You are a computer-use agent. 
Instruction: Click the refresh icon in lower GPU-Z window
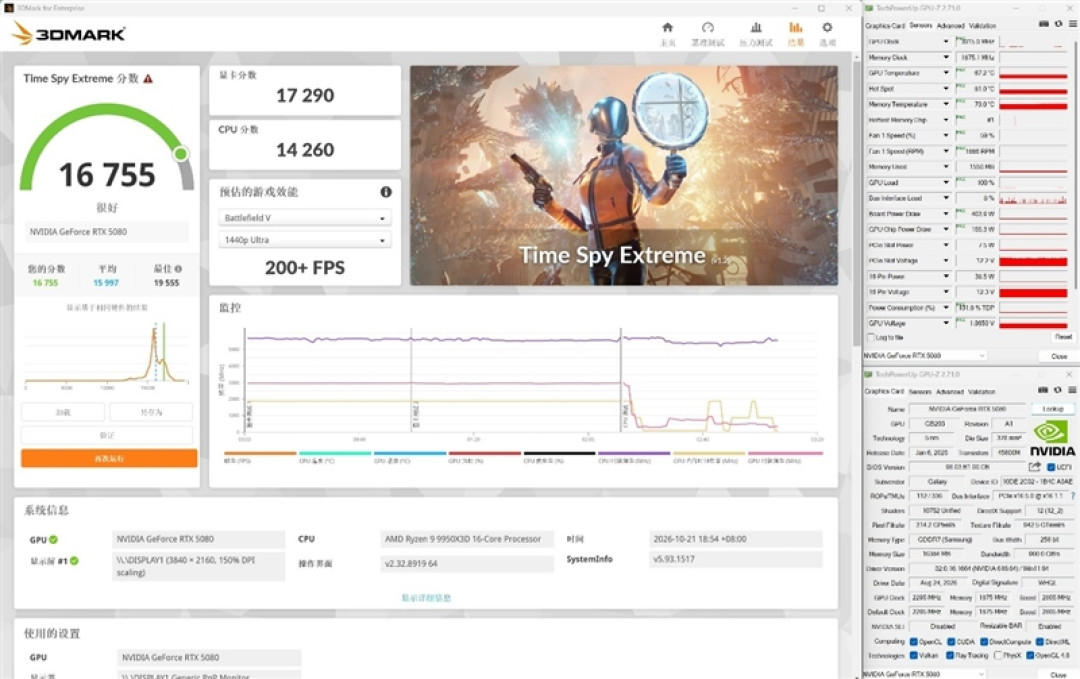(x=1058, y=390)
